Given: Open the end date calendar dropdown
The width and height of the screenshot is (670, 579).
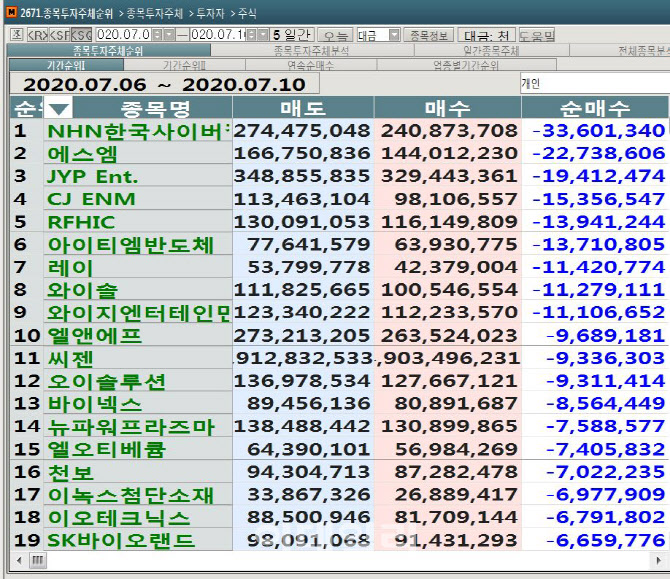Looking at the screenshot, I should [263, 35].
